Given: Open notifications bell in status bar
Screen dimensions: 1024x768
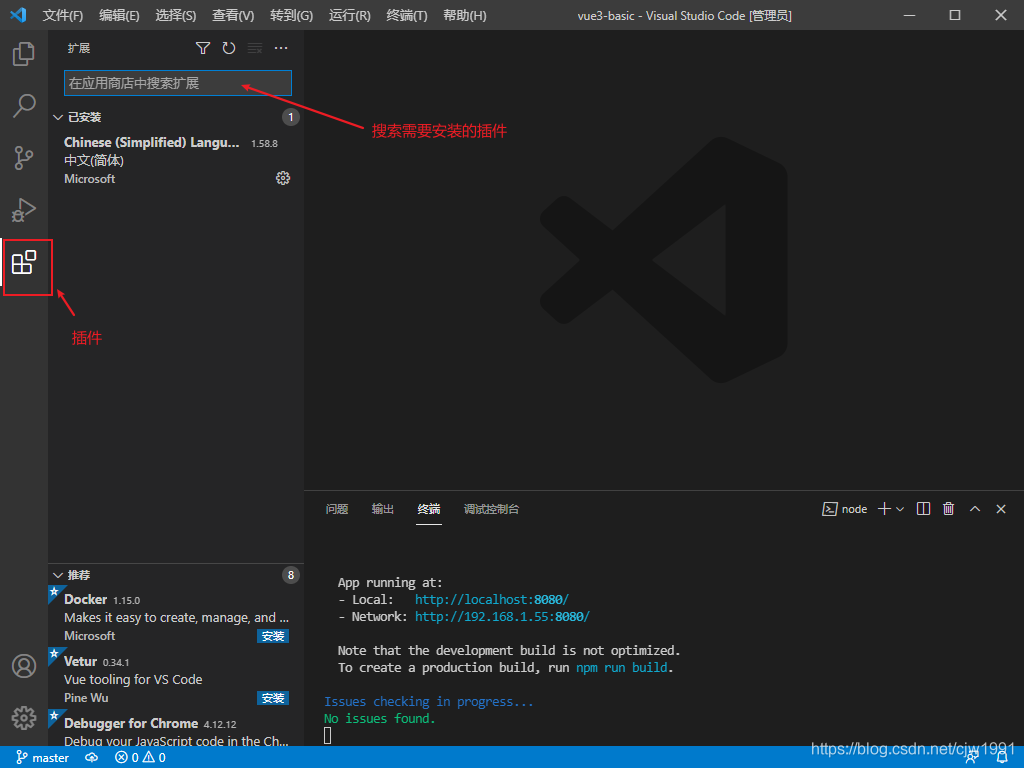Looking at the screenshot, I should (x=1002, y=758).
